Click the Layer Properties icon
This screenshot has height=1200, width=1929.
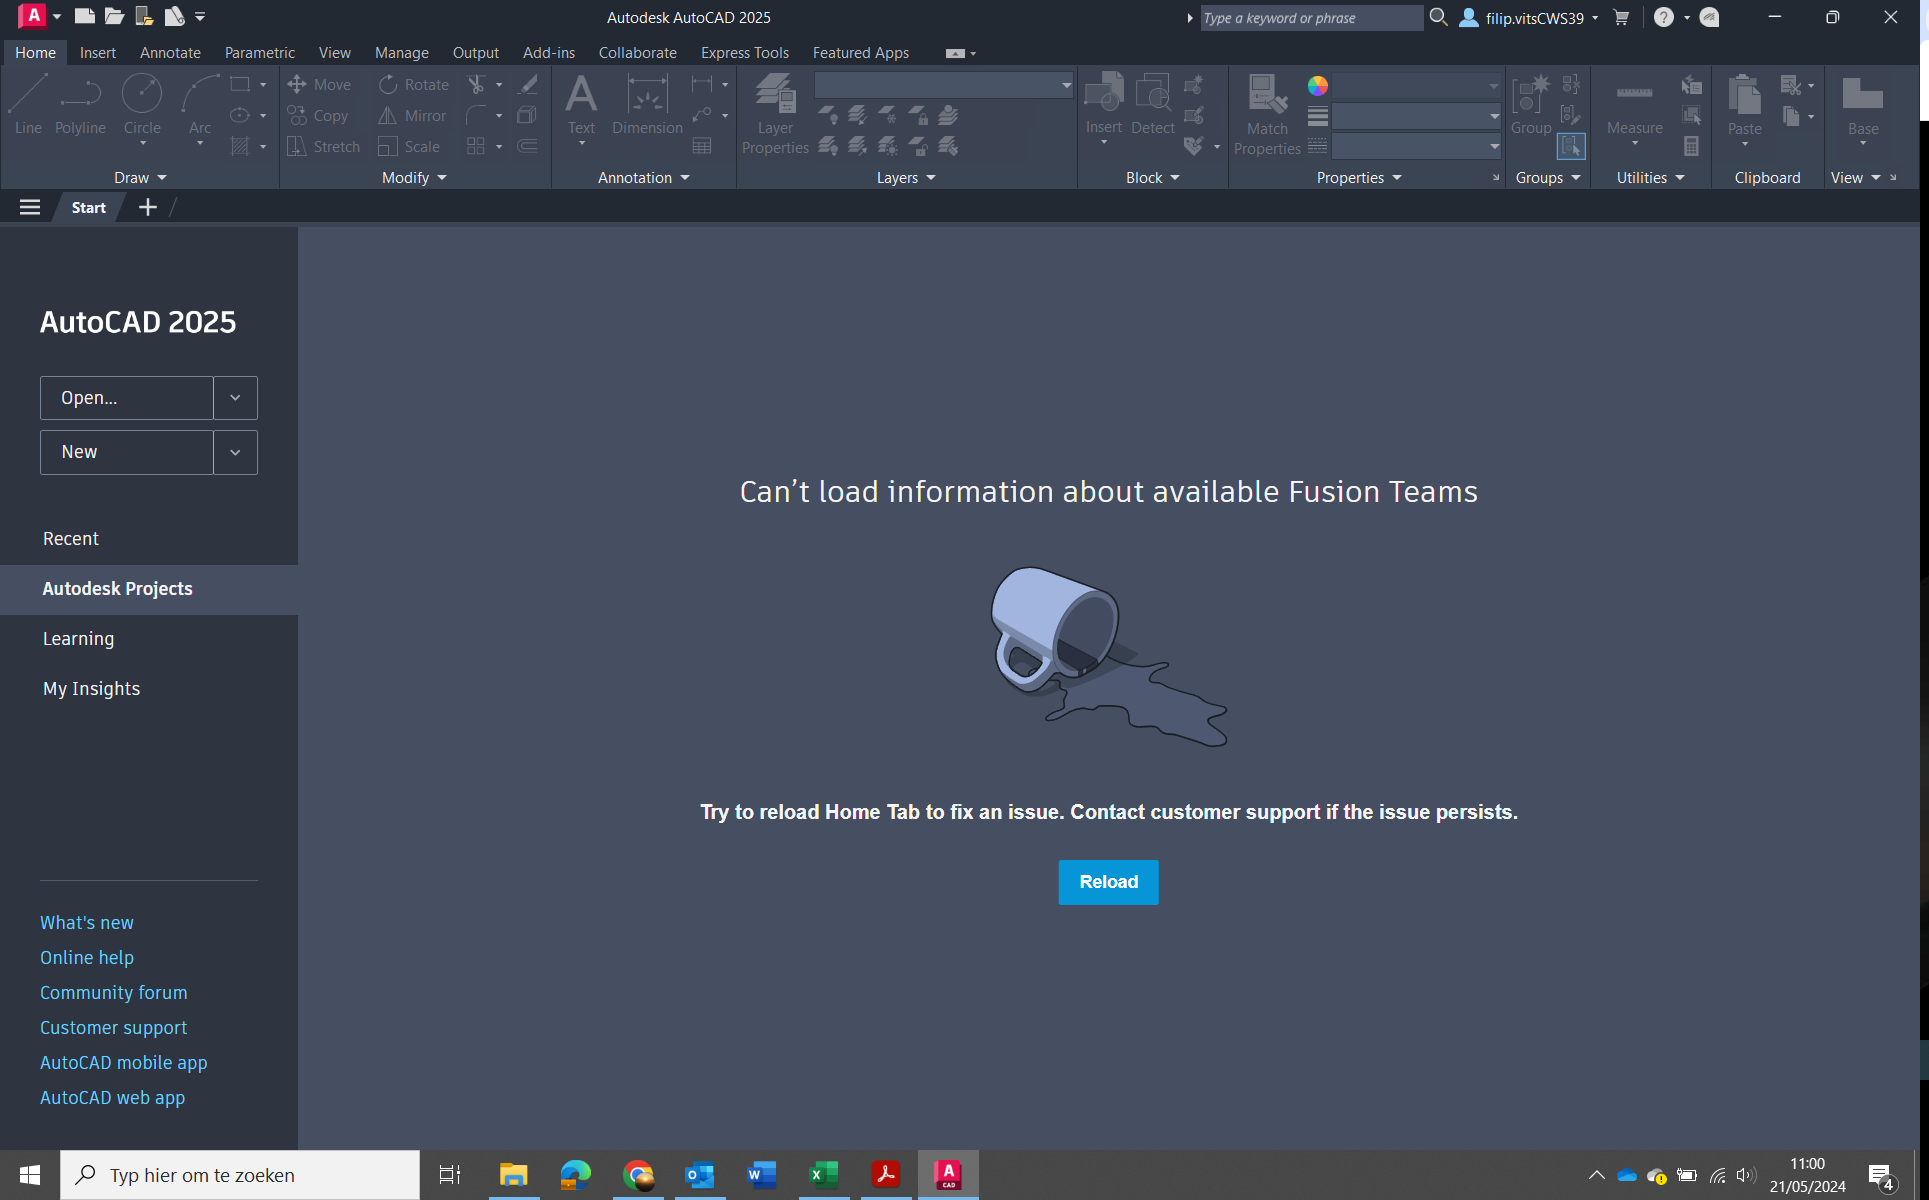[x=775, y=112]
